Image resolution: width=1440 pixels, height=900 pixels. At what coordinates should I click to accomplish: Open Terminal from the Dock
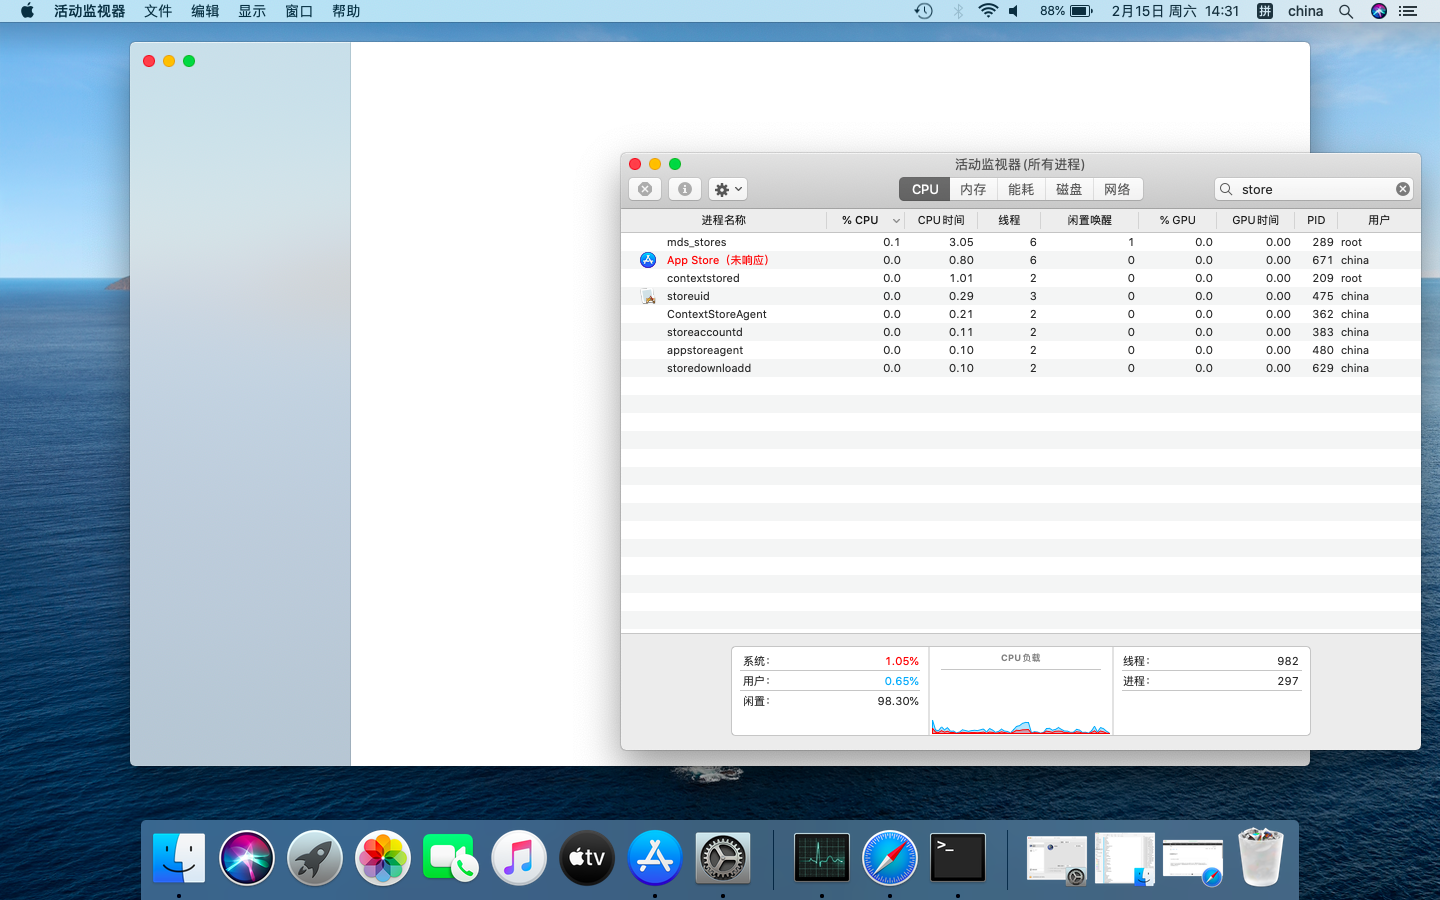point(958,858)
